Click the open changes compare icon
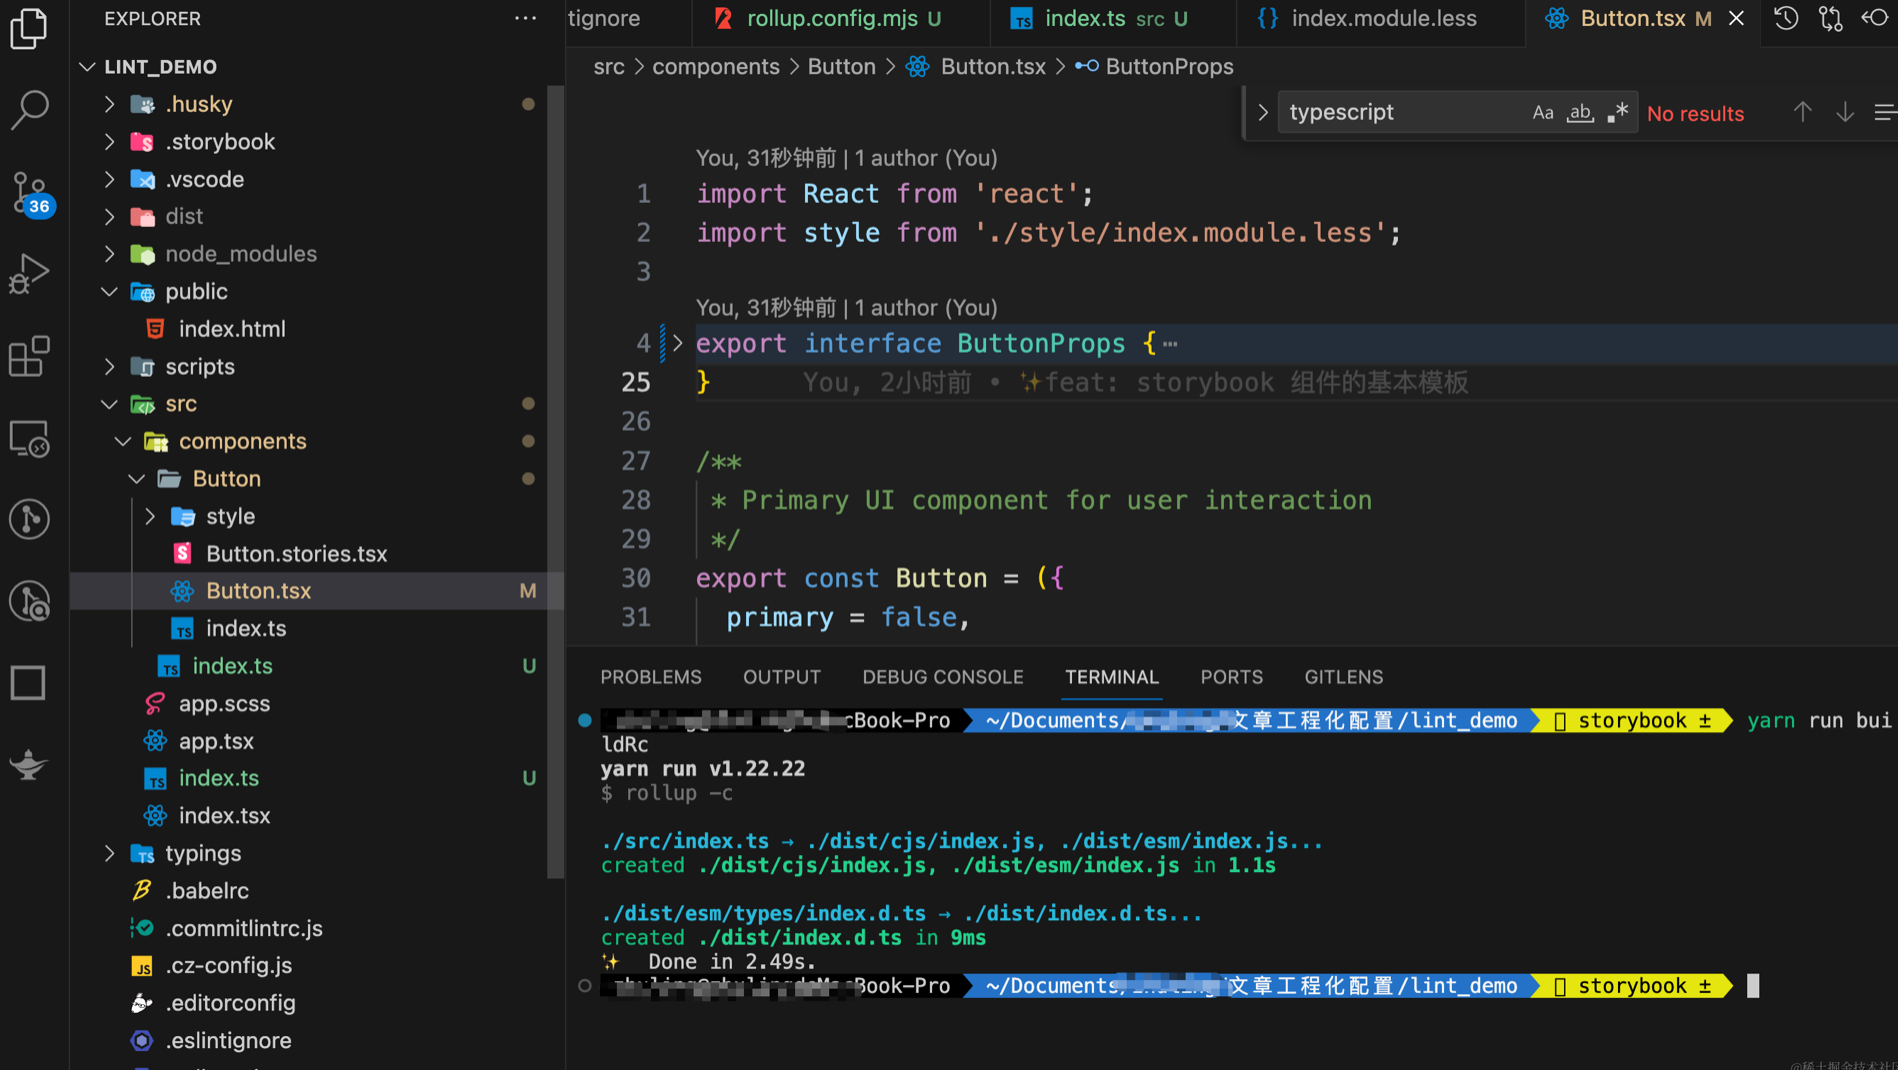This screenshot has width=1898, height=1070. pyautogui.click(x=1830, y=18)
